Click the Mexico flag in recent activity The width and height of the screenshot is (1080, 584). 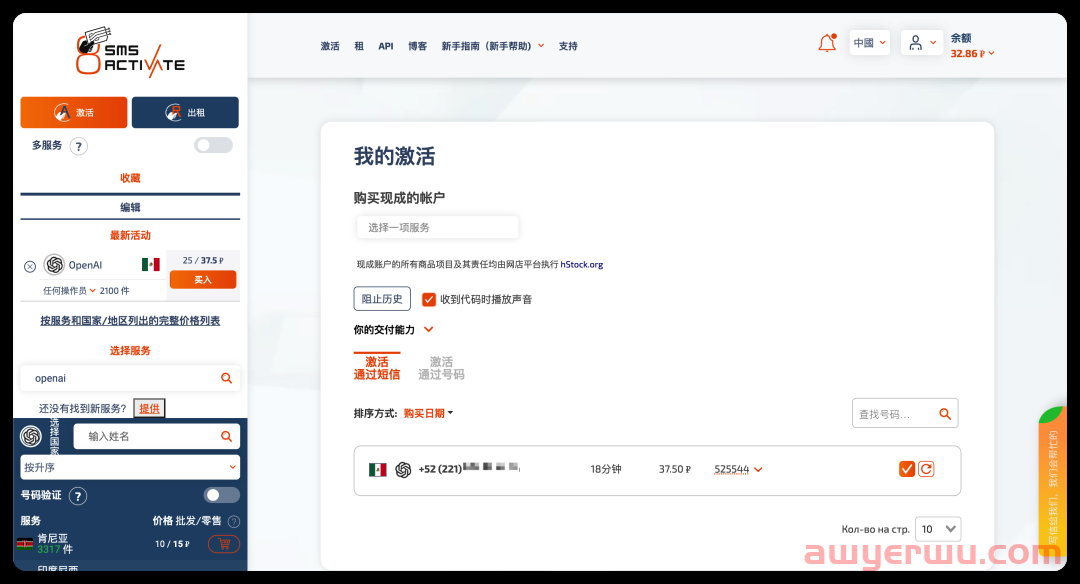151,264
